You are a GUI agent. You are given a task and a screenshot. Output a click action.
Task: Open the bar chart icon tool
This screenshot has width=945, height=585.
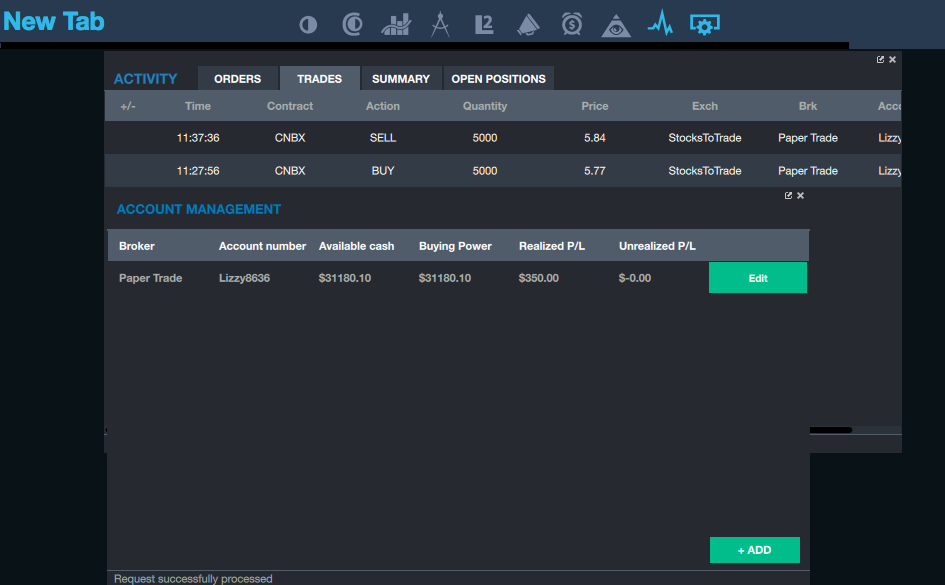[396, 25]
